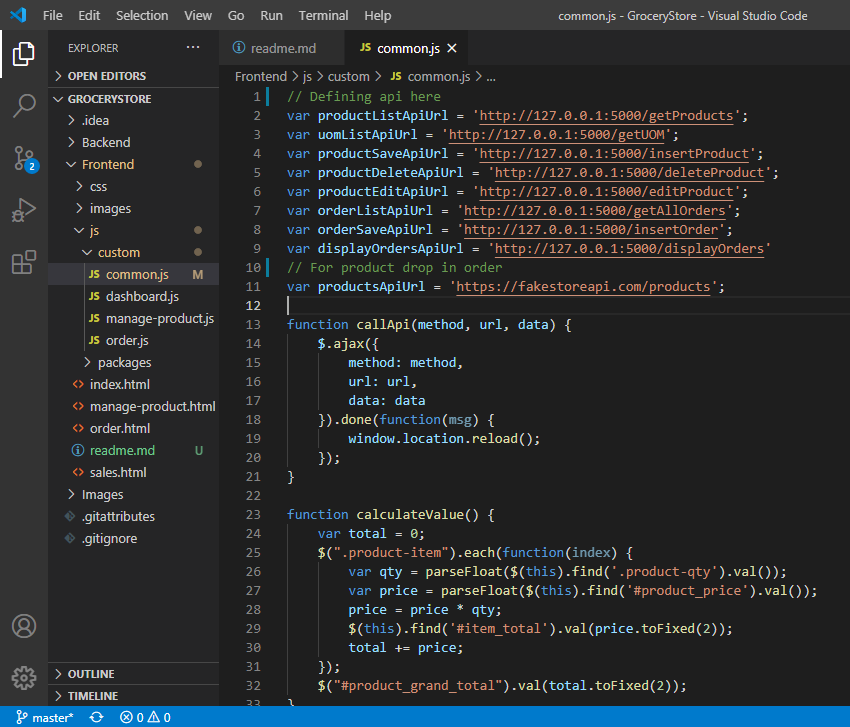The height and width of the screenshot is (727, 850).
Task: Open the Selection menu
Action: coord(142,15)
